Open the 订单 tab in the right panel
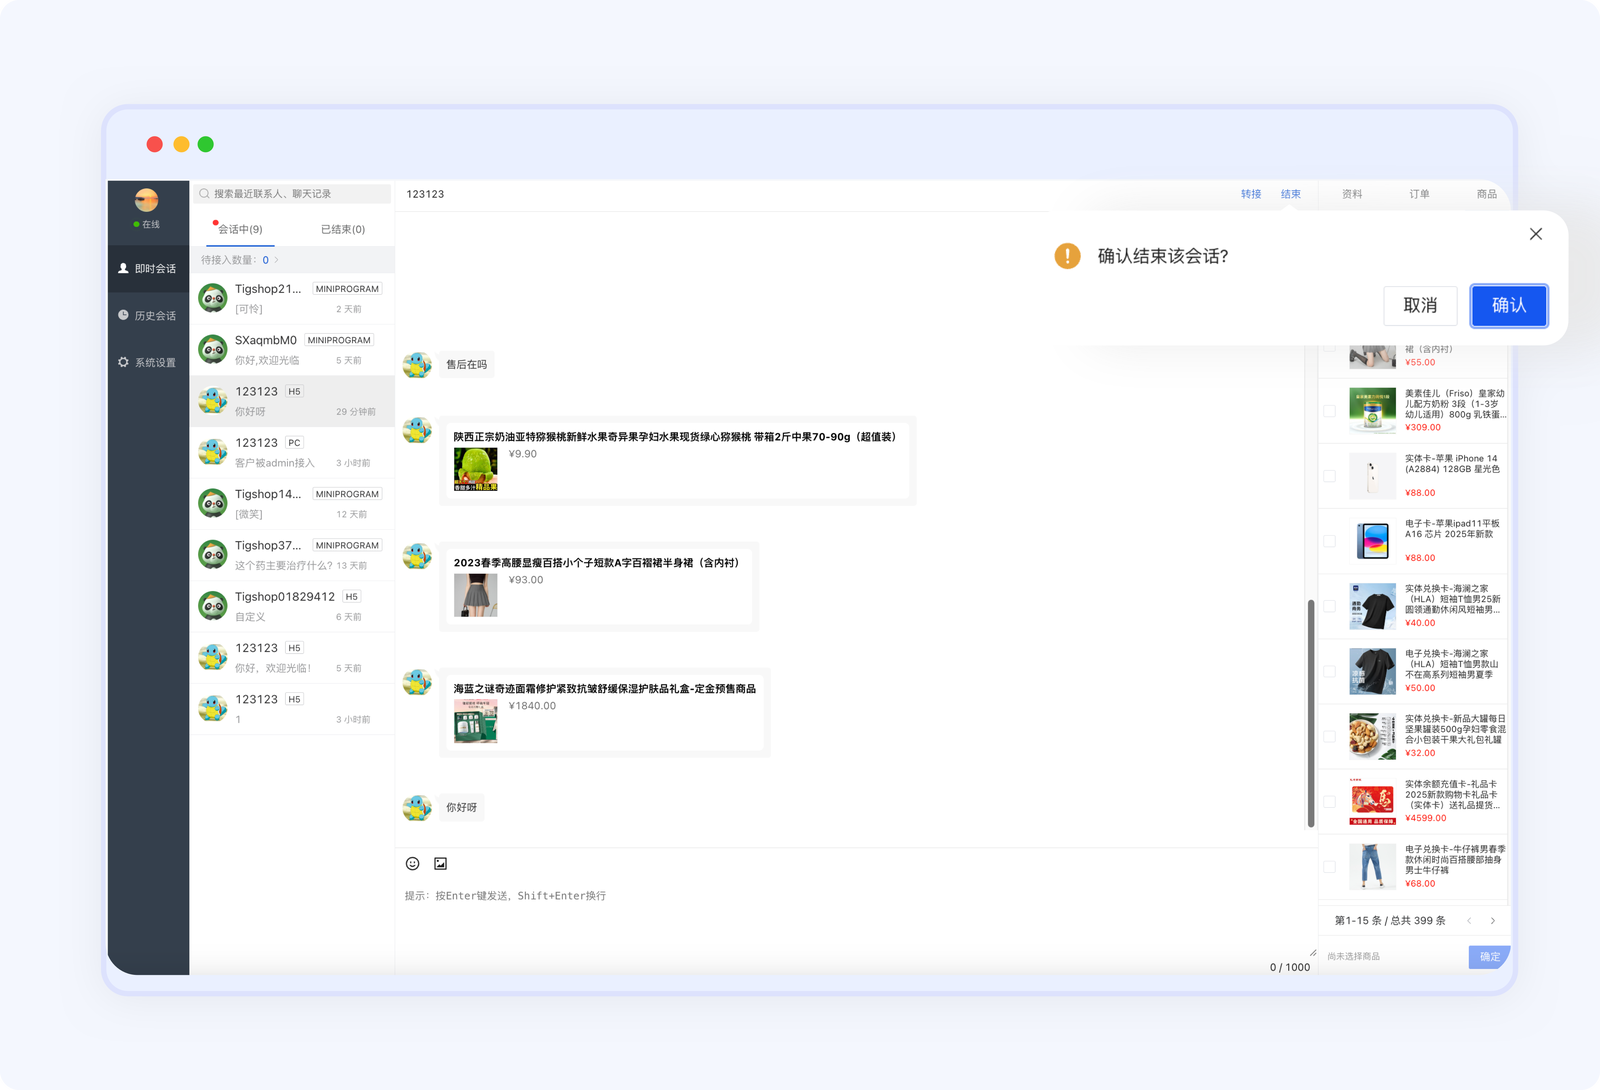 1419,194
